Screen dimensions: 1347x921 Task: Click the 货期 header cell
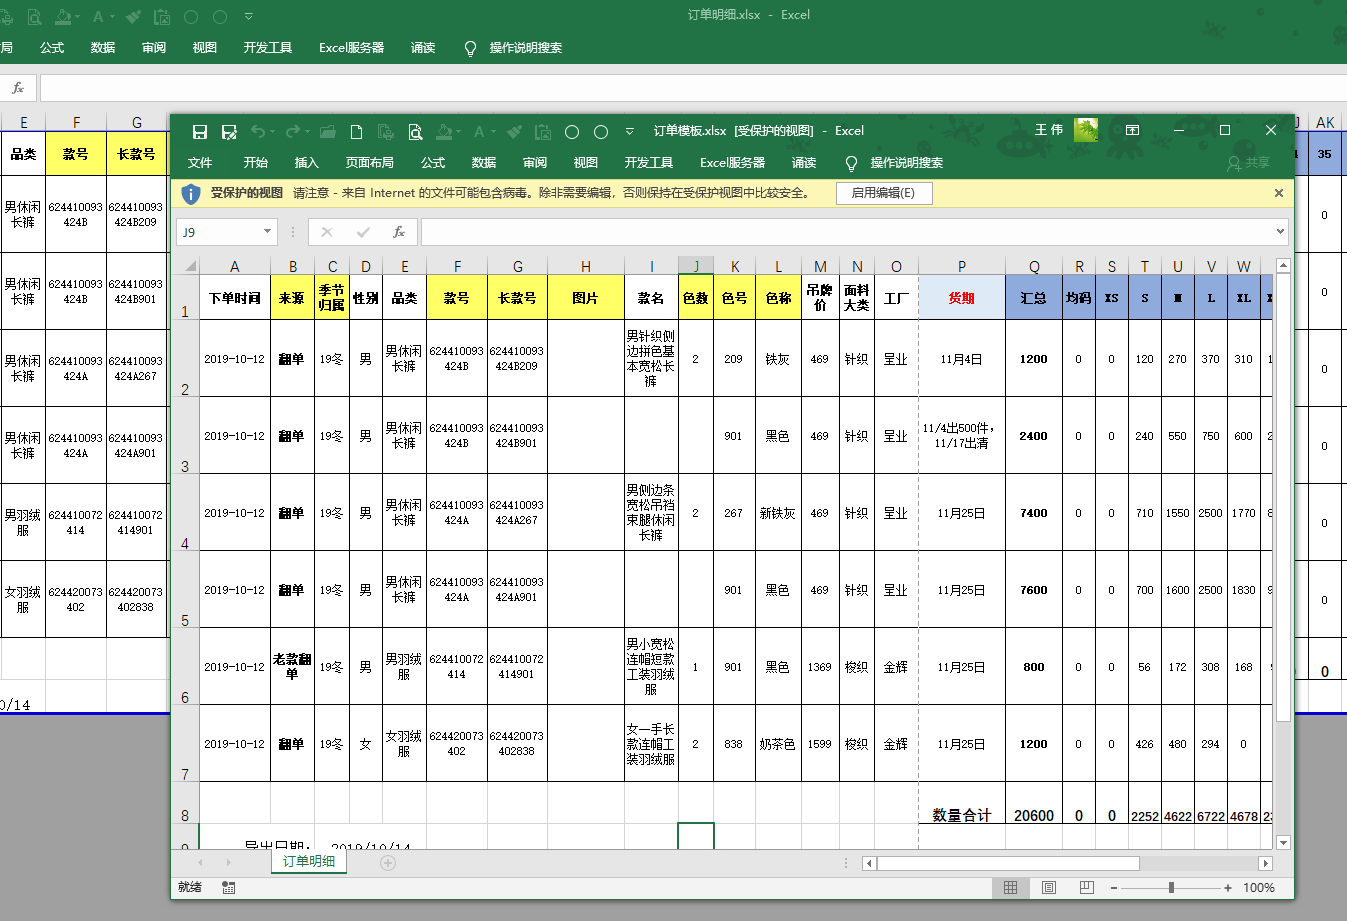[x=962, y=298]
